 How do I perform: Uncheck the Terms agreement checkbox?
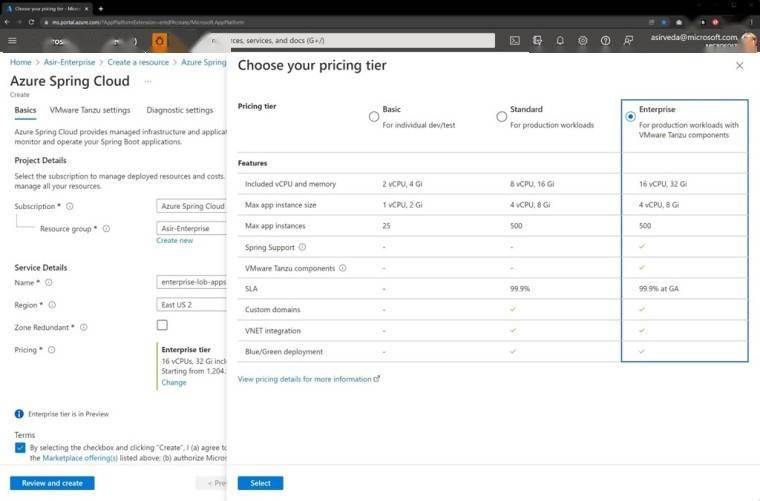click(20, 448)
